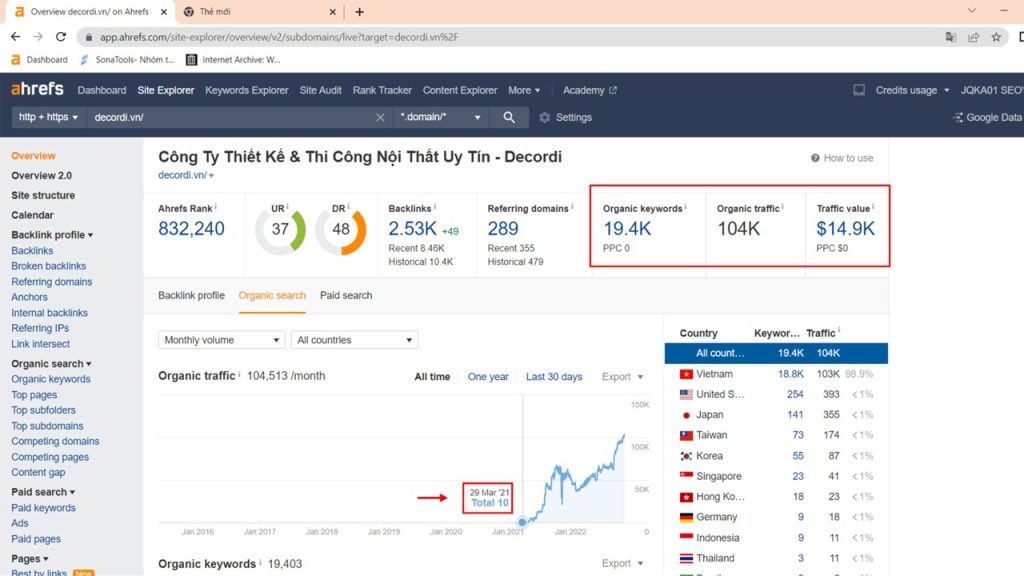Close the Thẻ mới tab
The image size is (1024, 576).
332,12
